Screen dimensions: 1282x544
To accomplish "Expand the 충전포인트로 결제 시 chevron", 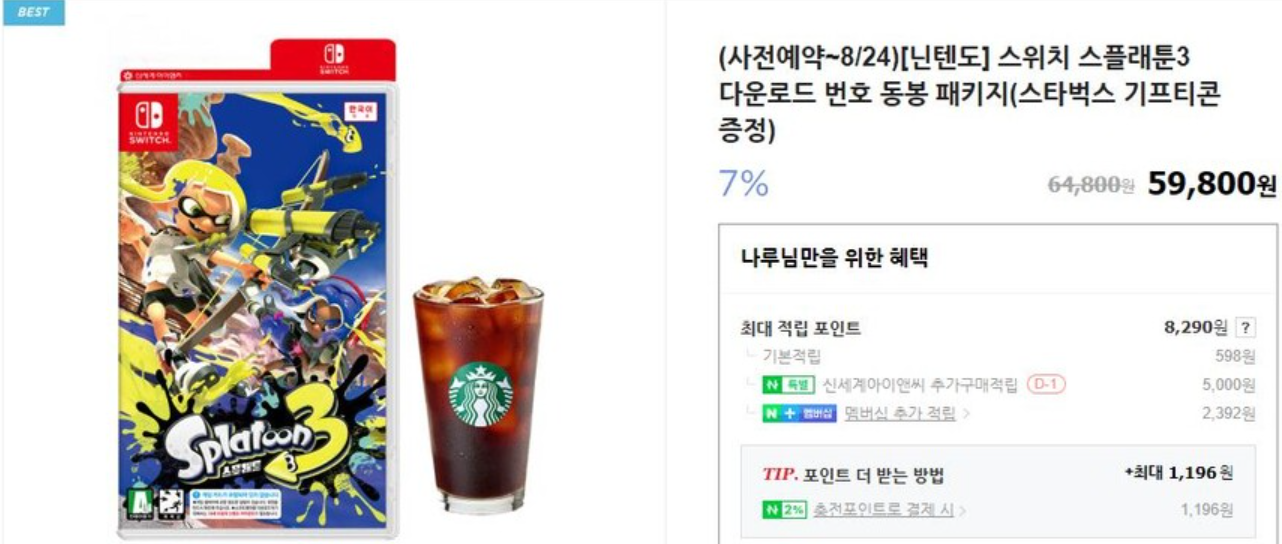I will coord(962,511).
